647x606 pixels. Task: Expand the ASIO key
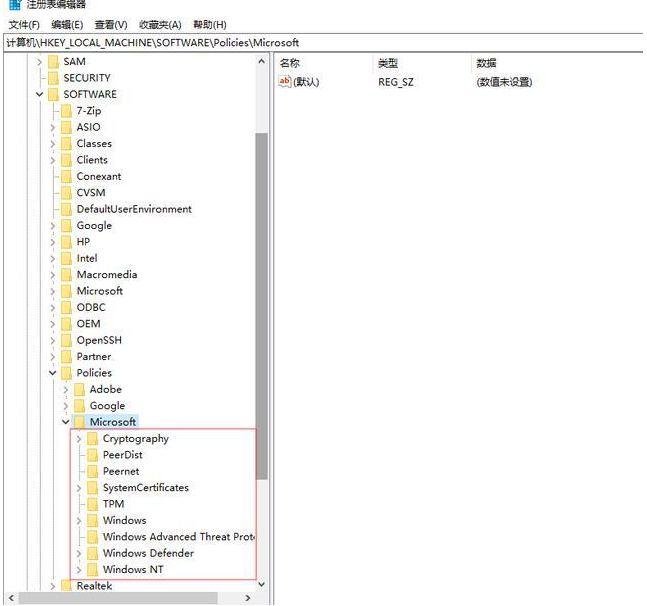coord(53,127)
